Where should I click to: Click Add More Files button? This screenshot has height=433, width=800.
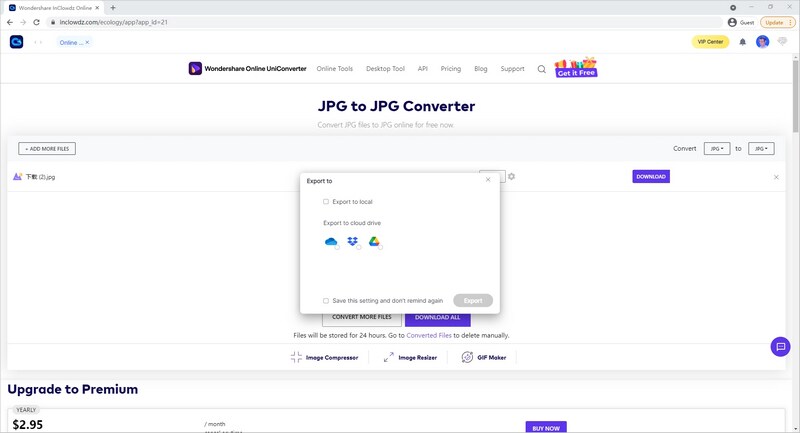[x=47, y=148]
